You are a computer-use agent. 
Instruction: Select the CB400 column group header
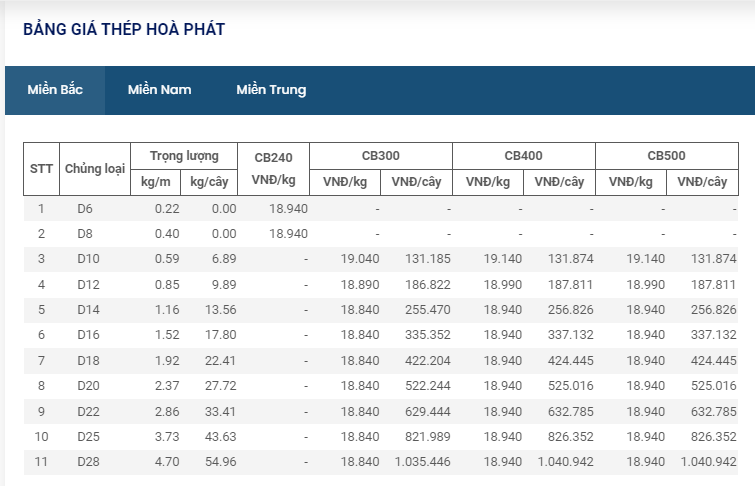point(523,156)
